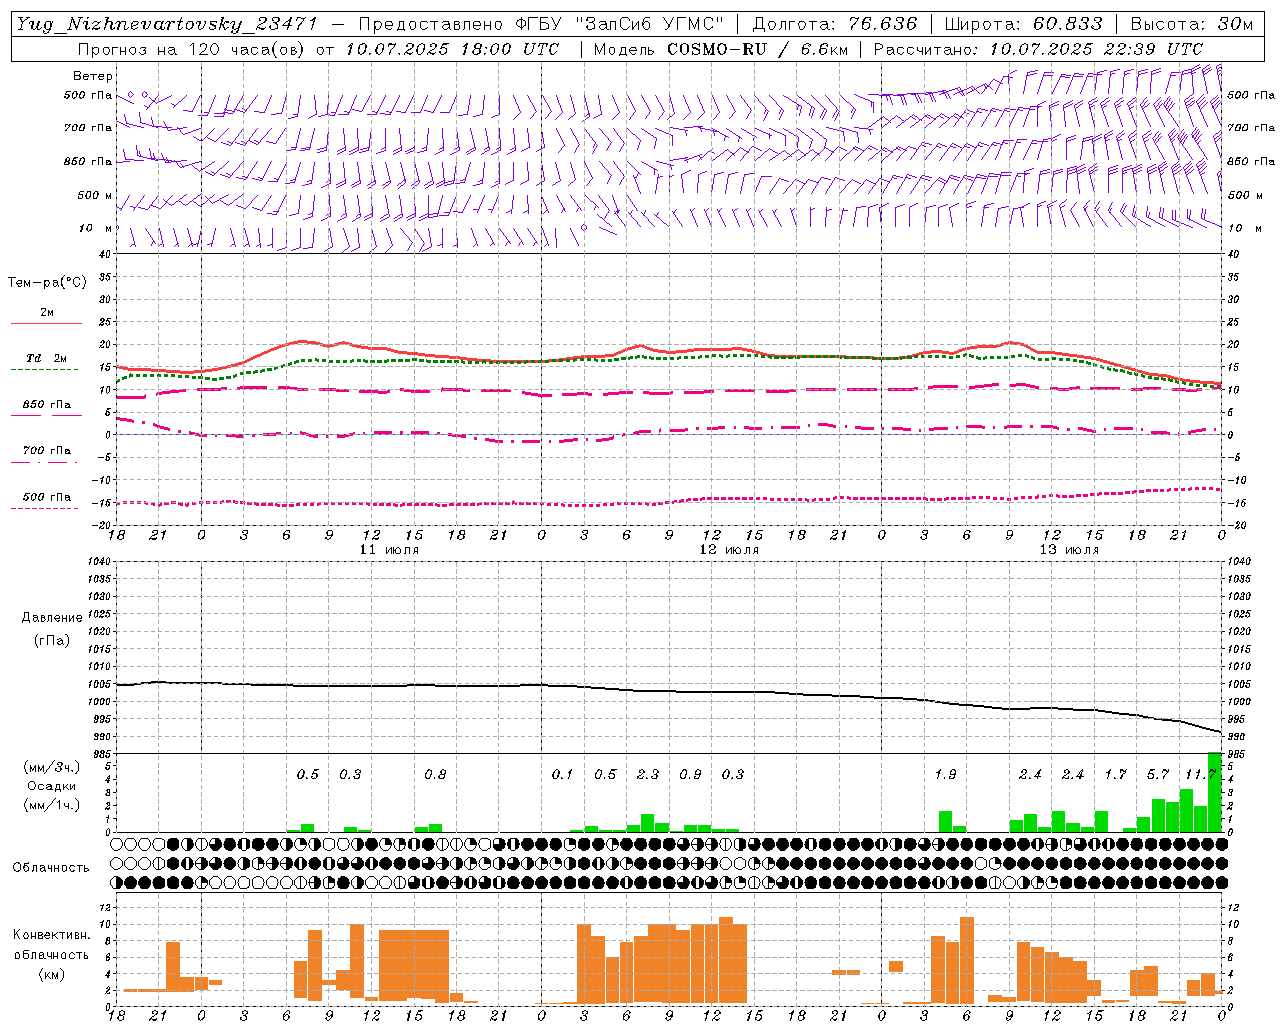Click the 13 июля date label
1280x1024 pixels.
coord(1069,550)
